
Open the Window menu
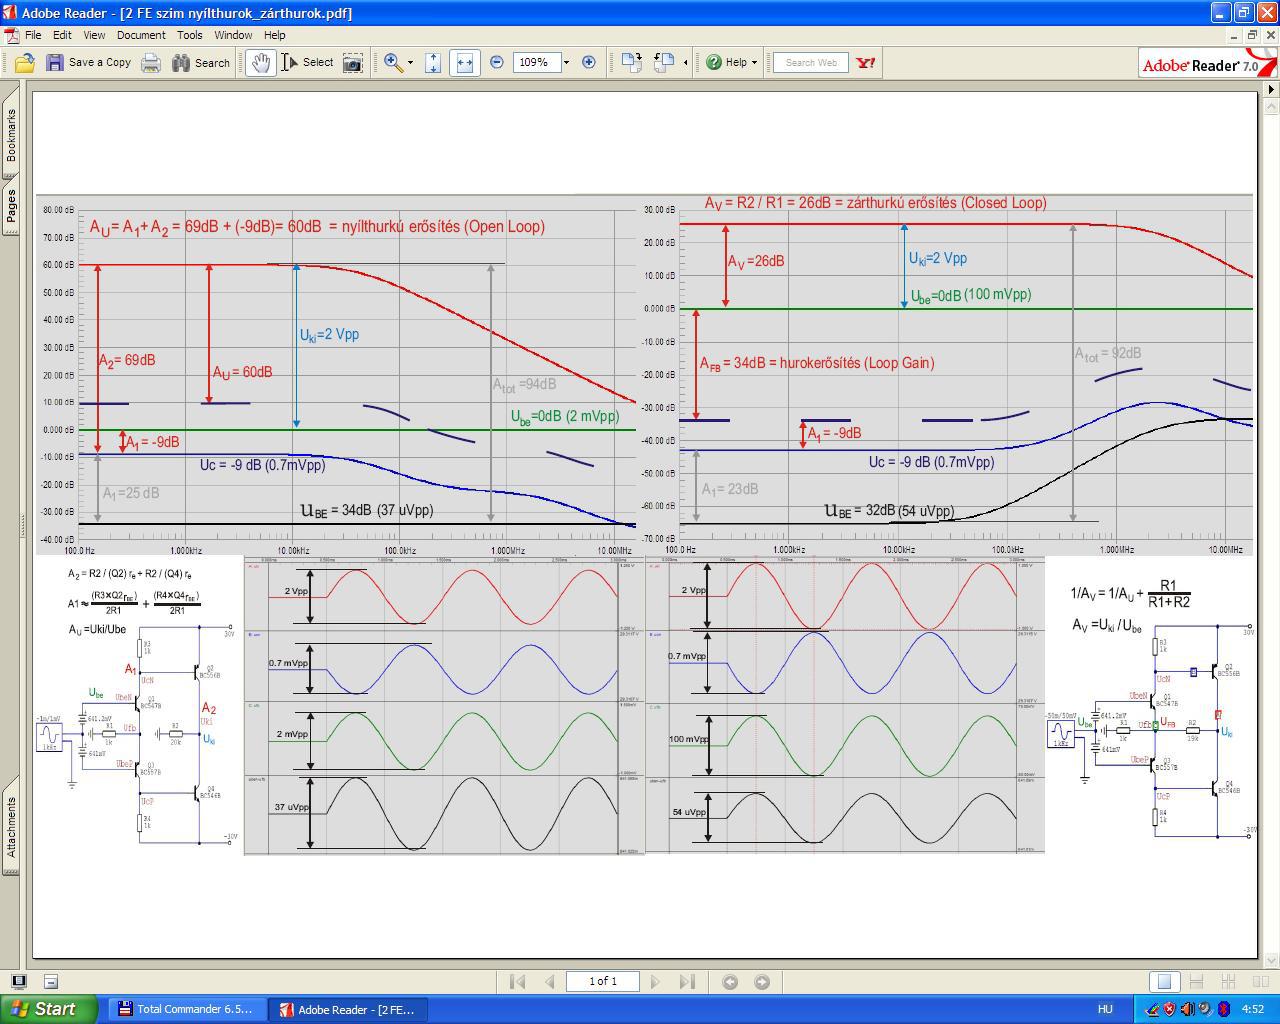click(x=233, y=35)
